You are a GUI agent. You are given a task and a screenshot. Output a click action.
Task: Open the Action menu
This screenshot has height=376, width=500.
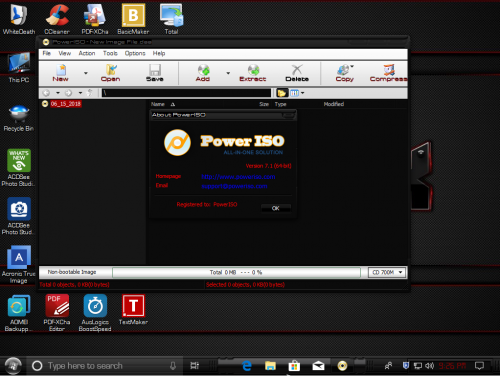click(87, 53)
